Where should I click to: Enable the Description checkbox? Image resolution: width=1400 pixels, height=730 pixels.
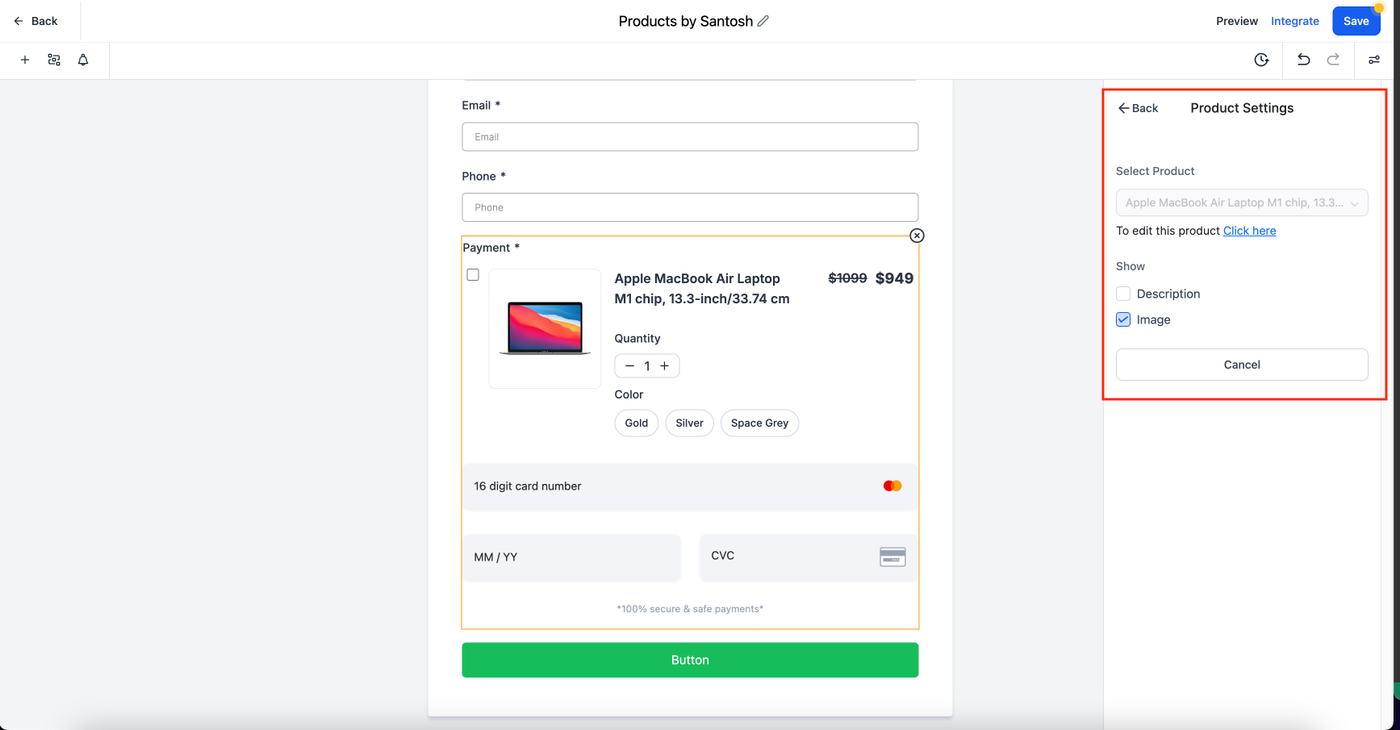tap(1123, 294)
